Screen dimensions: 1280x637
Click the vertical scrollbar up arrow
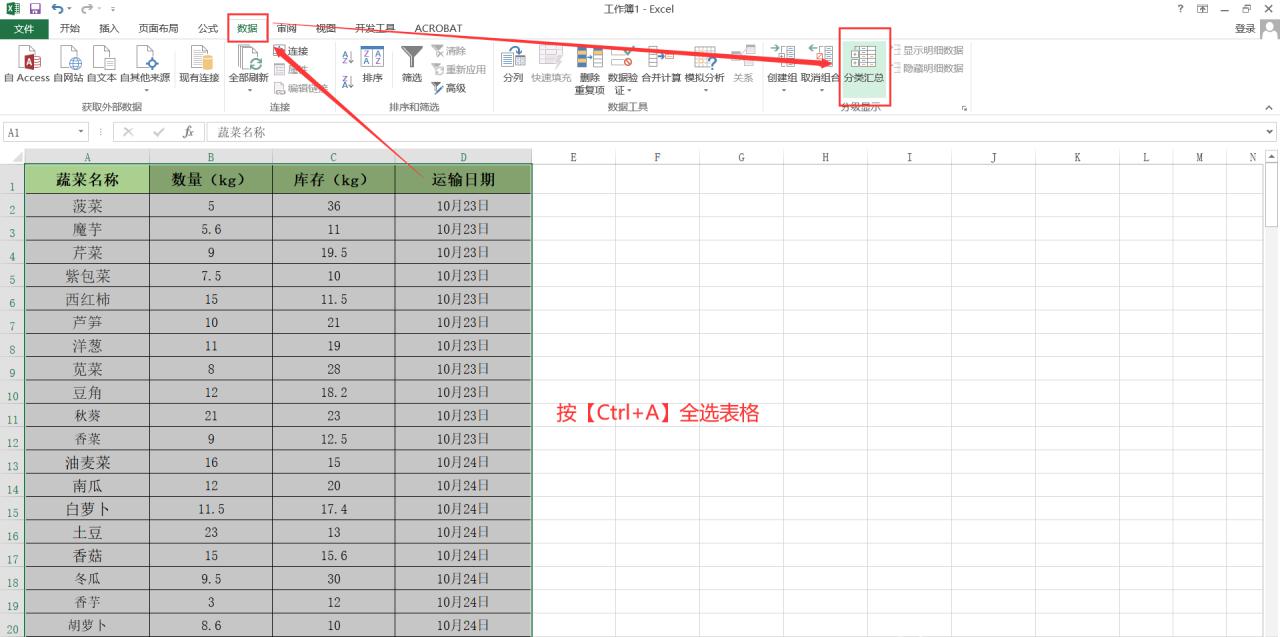(x=1272, y=157)
